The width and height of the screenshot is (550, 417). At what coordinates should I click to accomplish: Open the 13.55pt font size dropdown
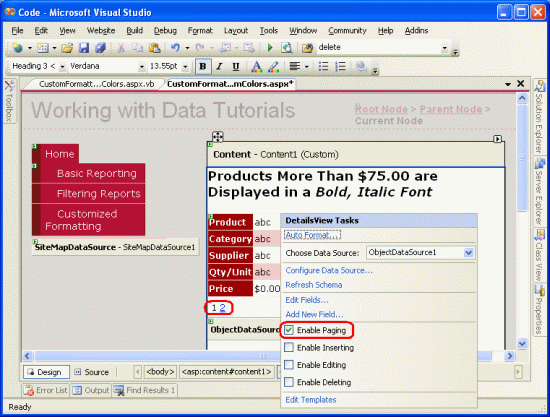pos(185,66)
